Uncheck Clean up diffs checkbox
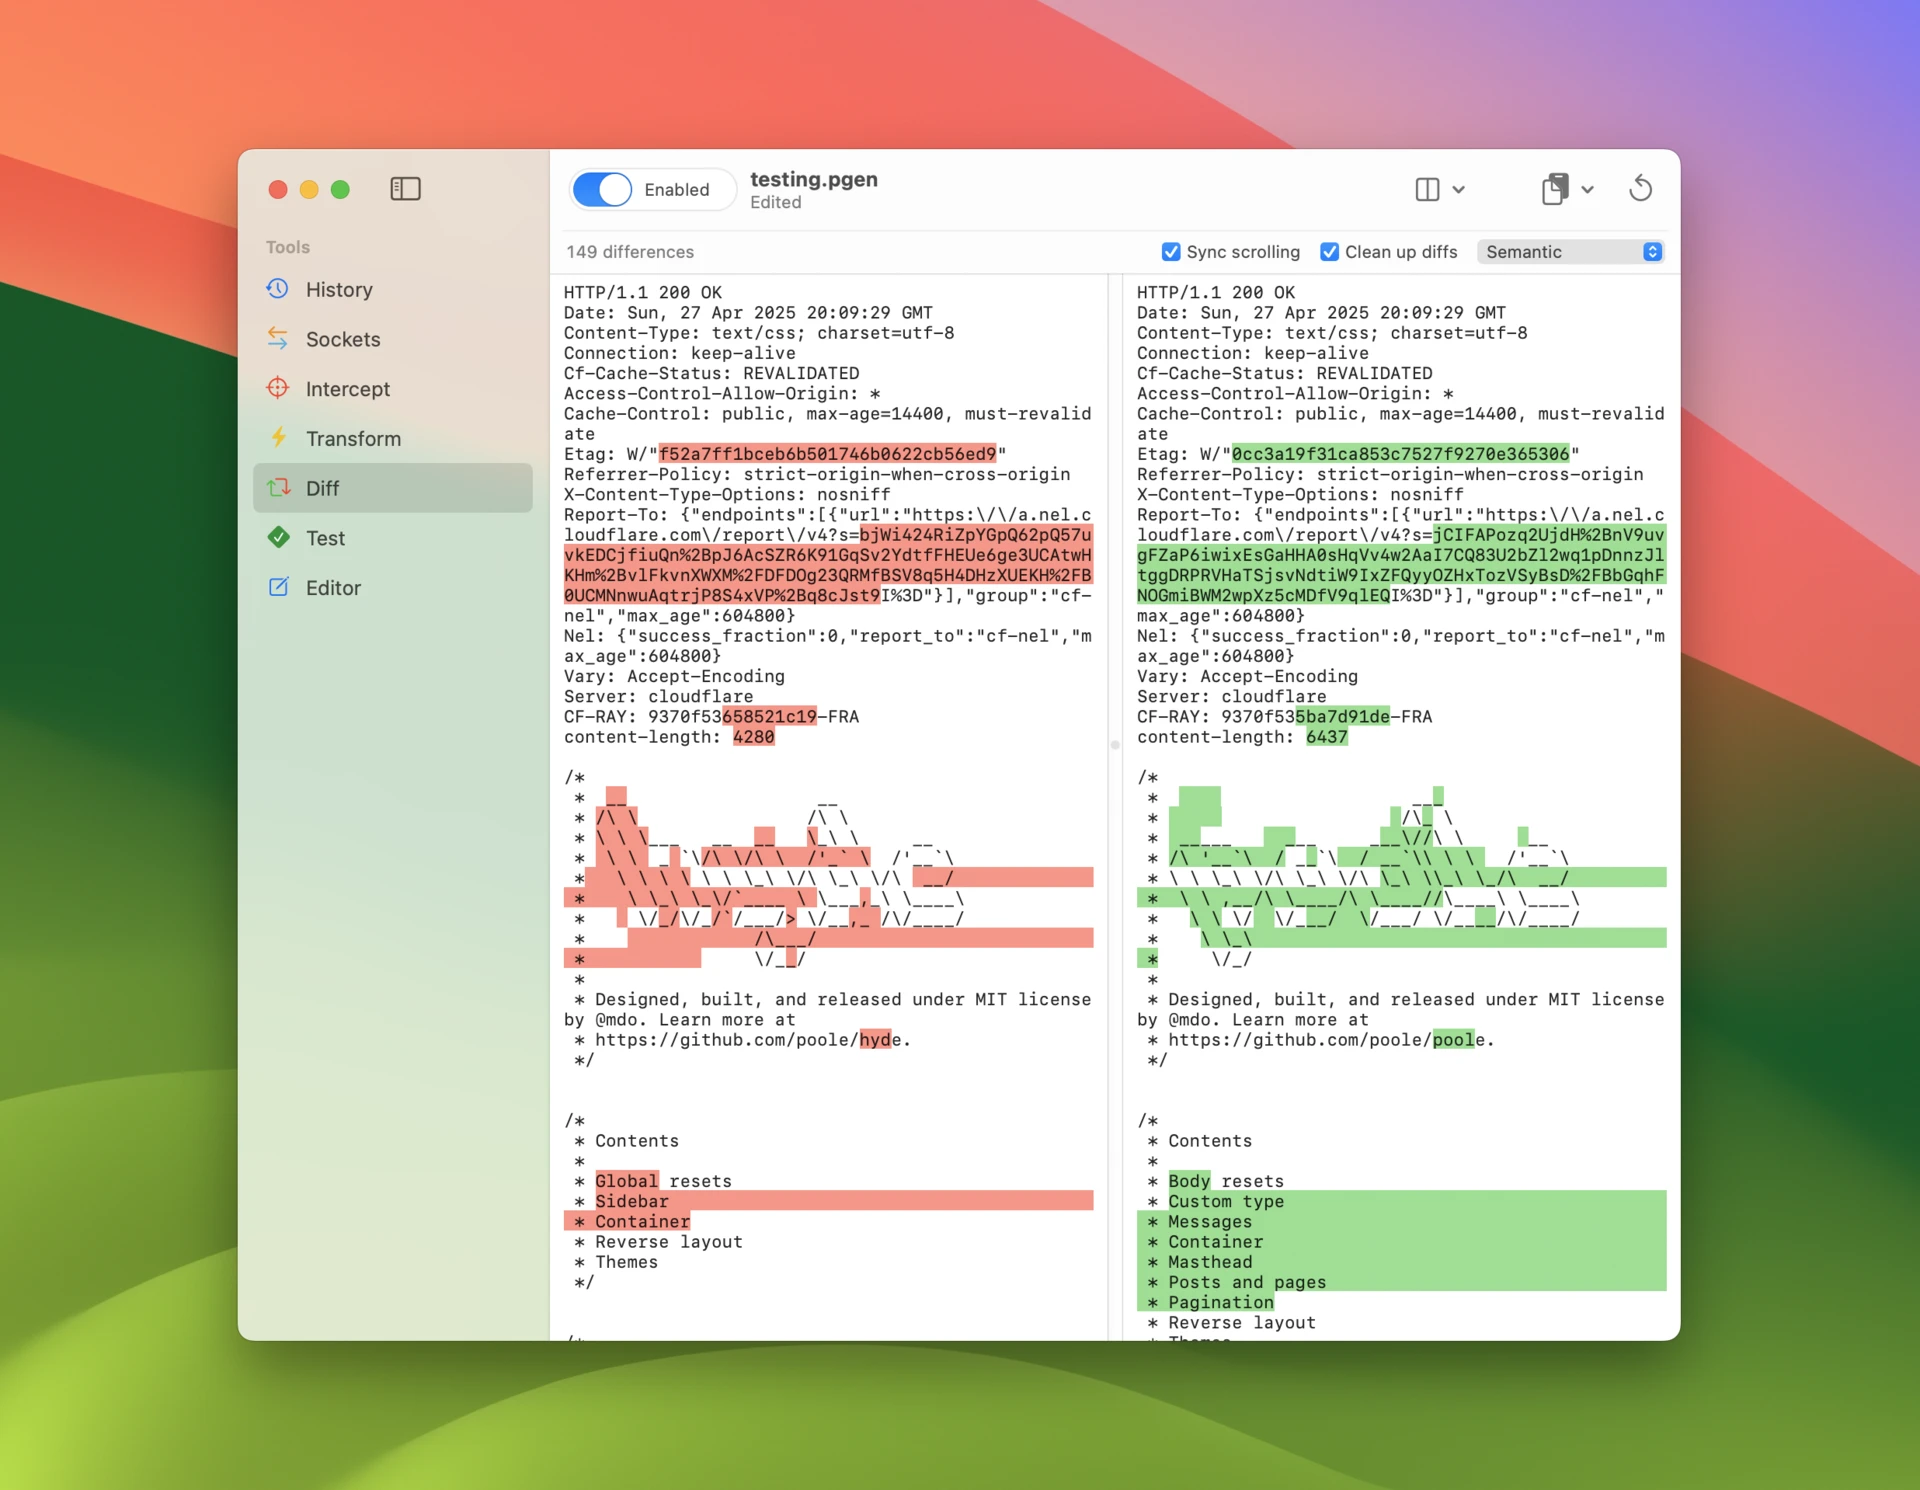 [x=1329, y=252]
